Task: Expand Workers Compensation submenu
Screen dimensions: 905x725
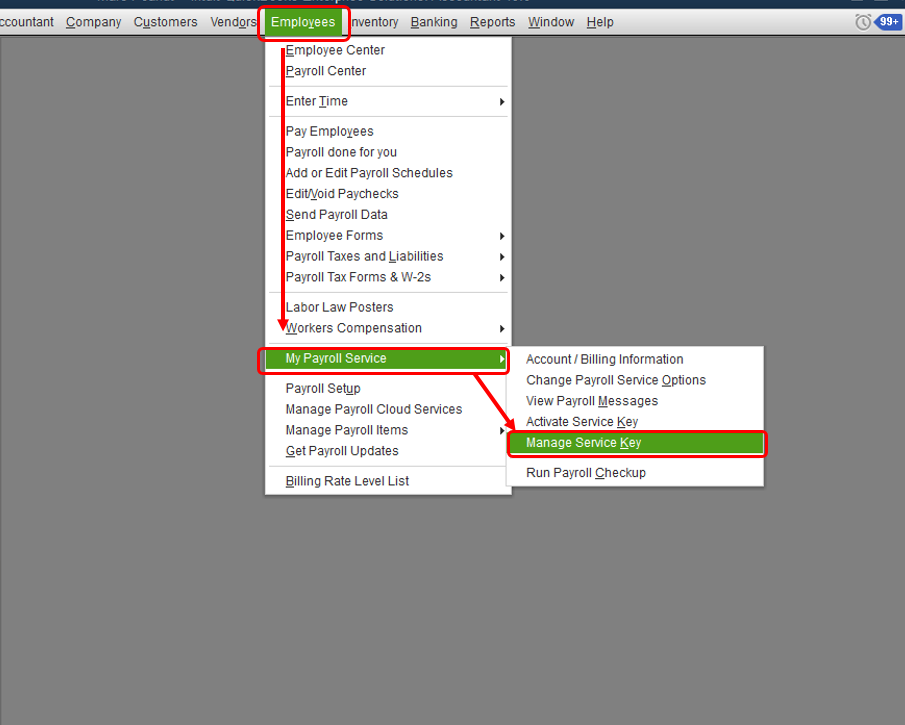Action: (x=388, y=328)
